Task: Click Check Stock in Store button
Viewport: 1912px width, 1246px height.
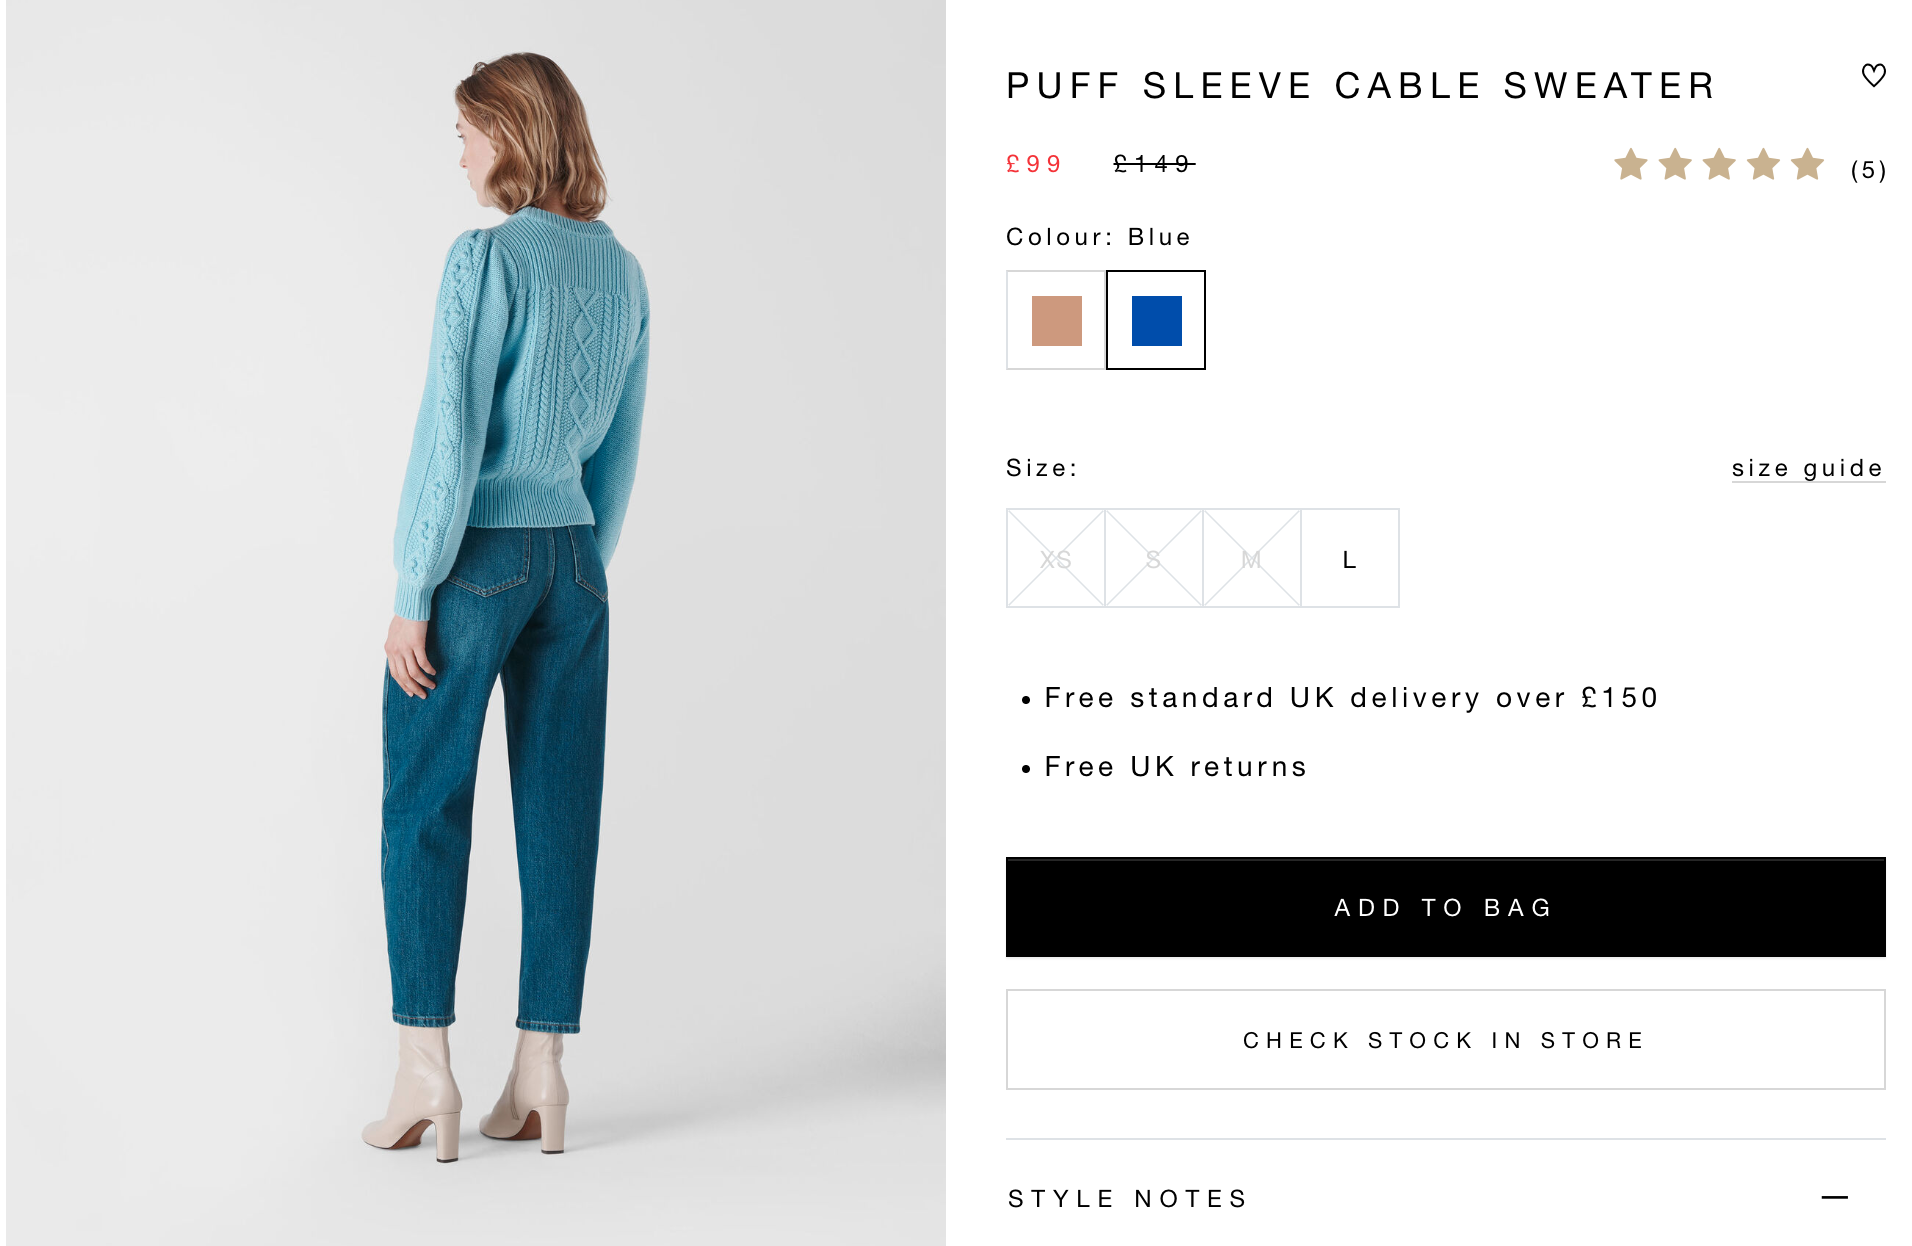Action: click(x=1445, y=1040)
